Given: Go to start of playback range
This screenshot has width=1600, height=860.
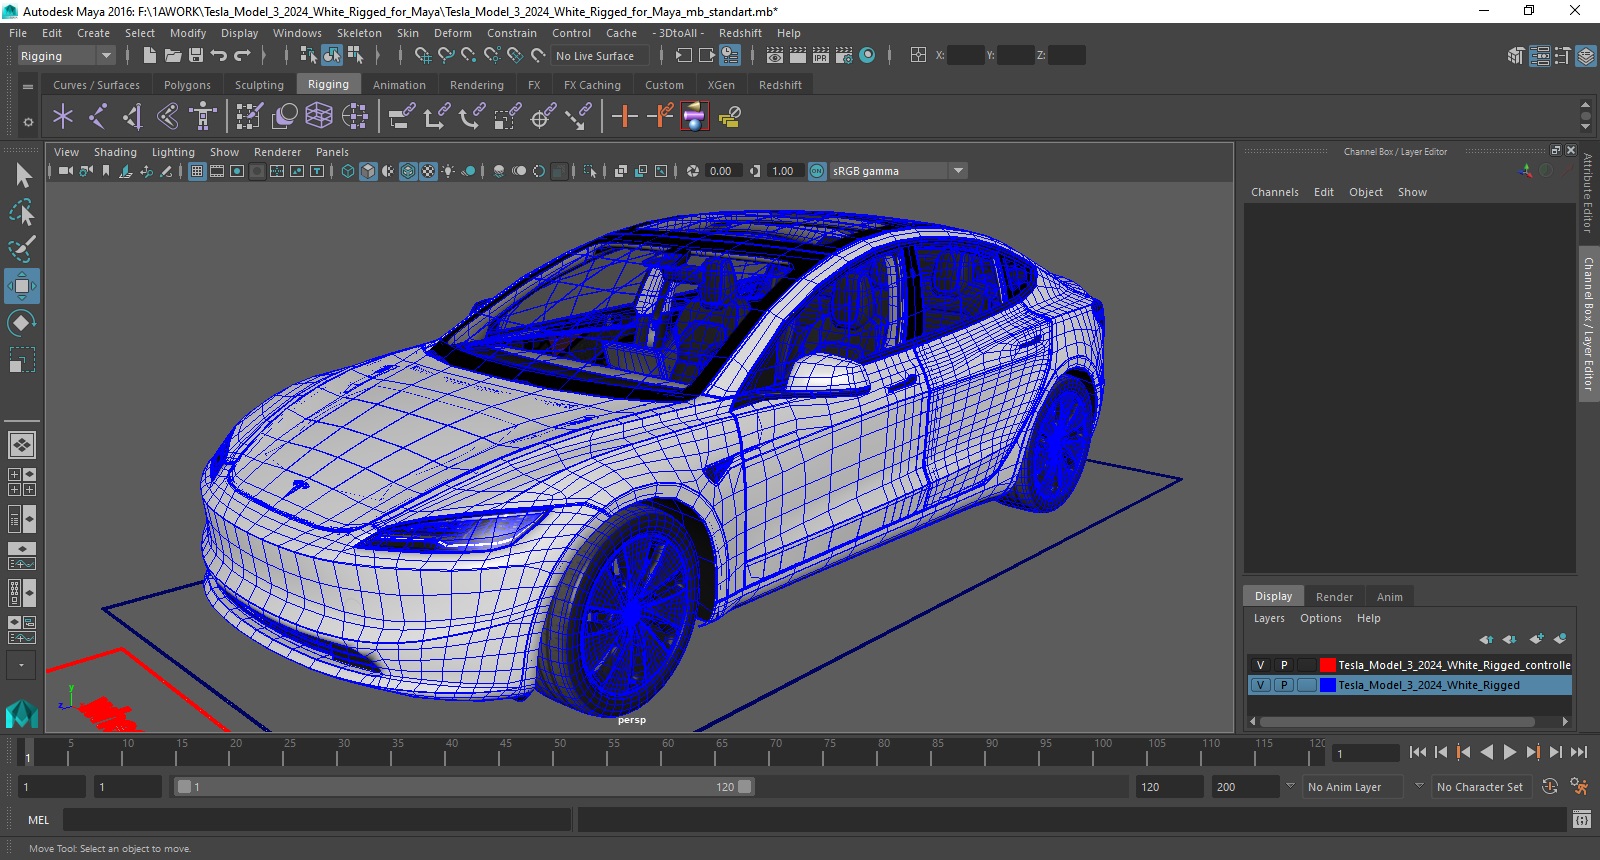Looking at the screenshot, I should click(1418, 752).
